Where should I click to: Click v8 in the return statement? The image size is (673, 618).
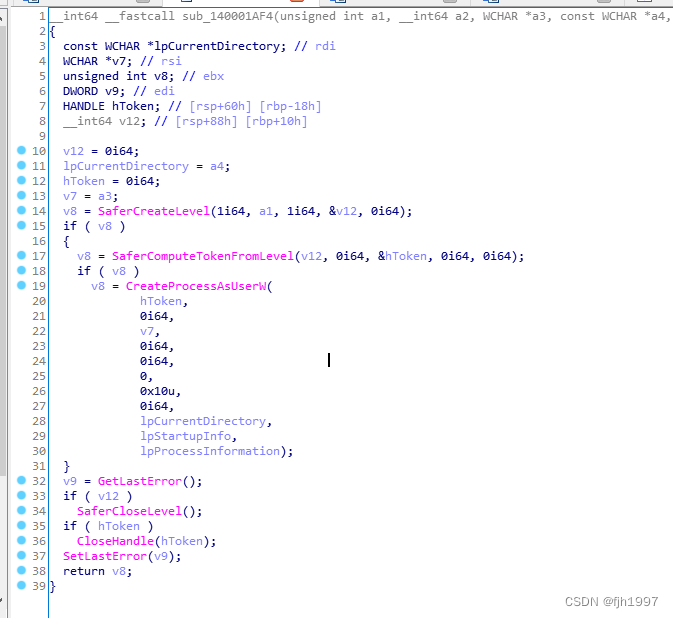click(118, 571)
